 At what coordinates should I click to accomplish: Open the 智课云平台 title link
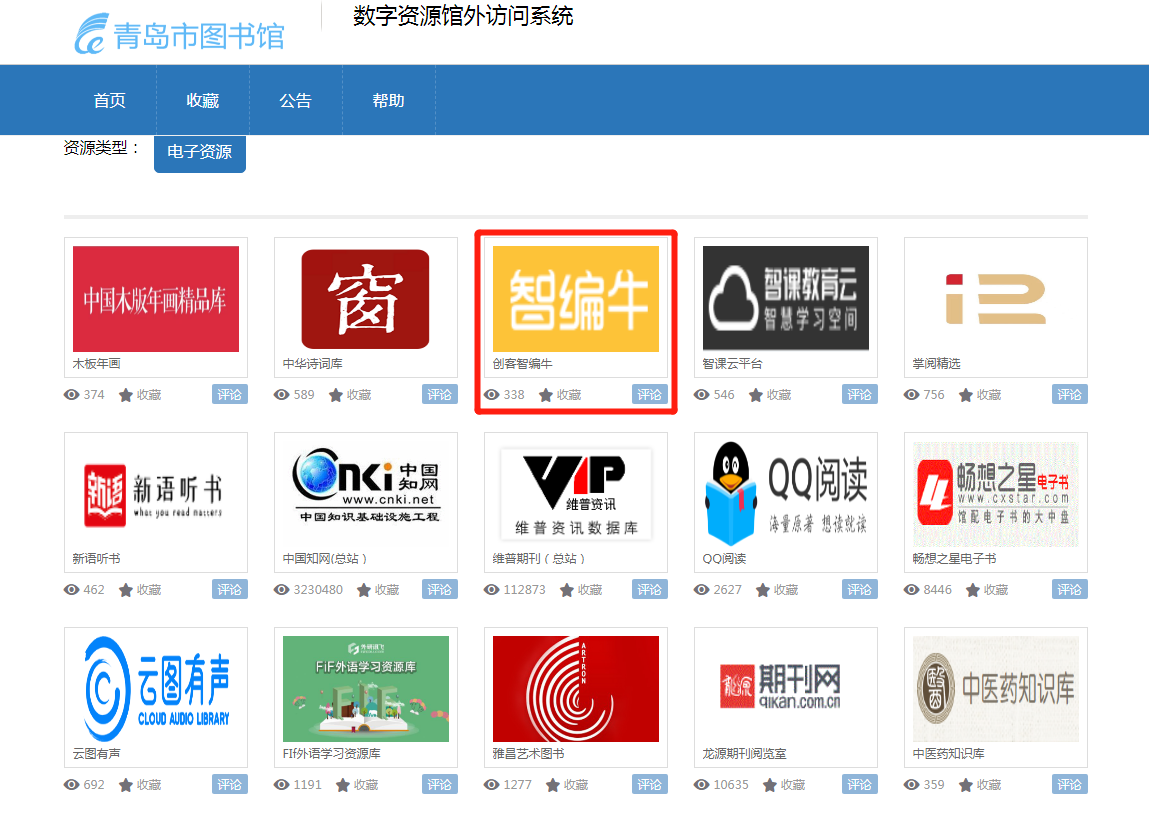[733, 363]
